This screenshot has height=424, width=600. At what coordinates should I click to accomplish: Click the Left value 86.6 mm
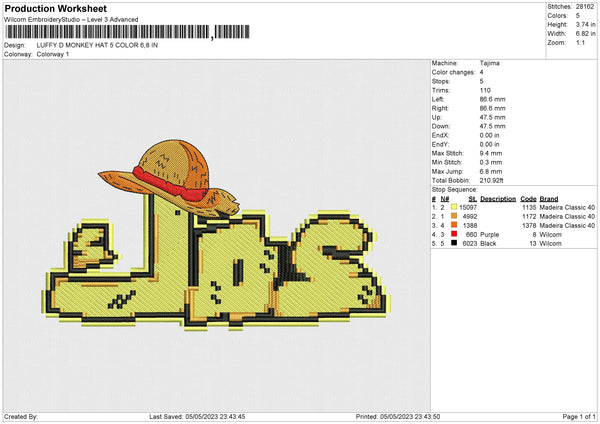tap(492, 99)
